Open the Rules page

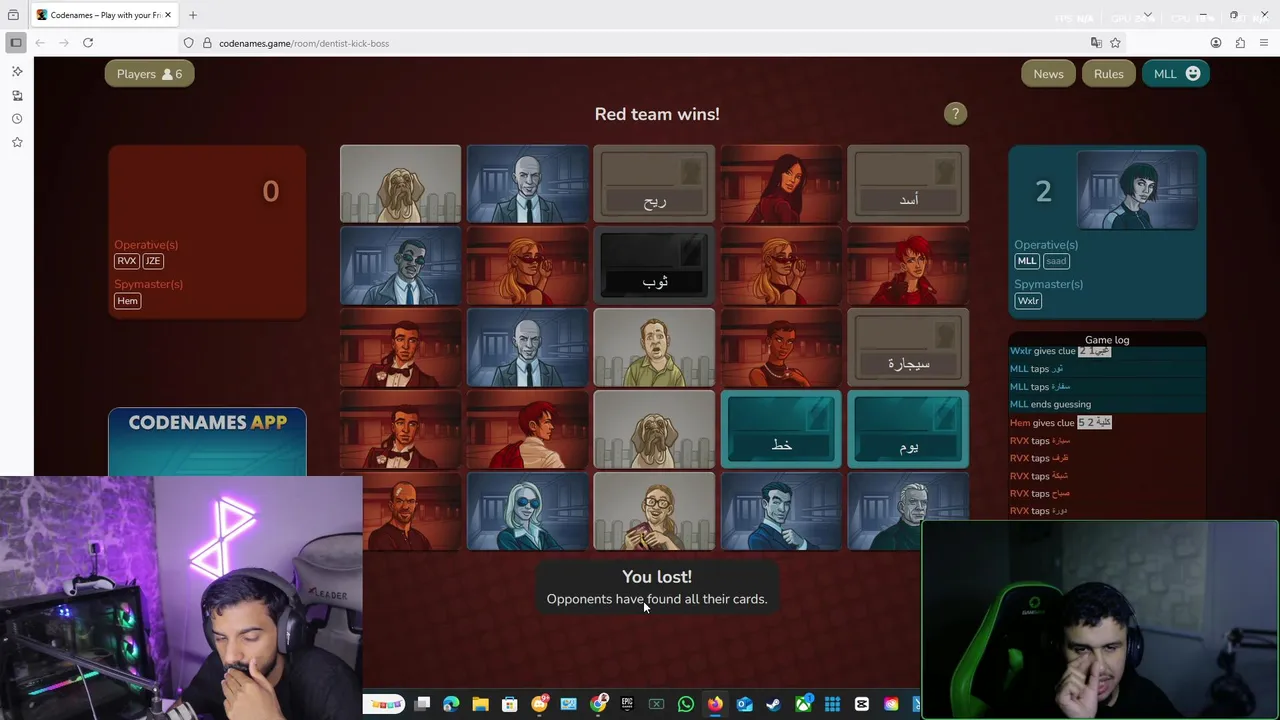(x=1108, y=74)
